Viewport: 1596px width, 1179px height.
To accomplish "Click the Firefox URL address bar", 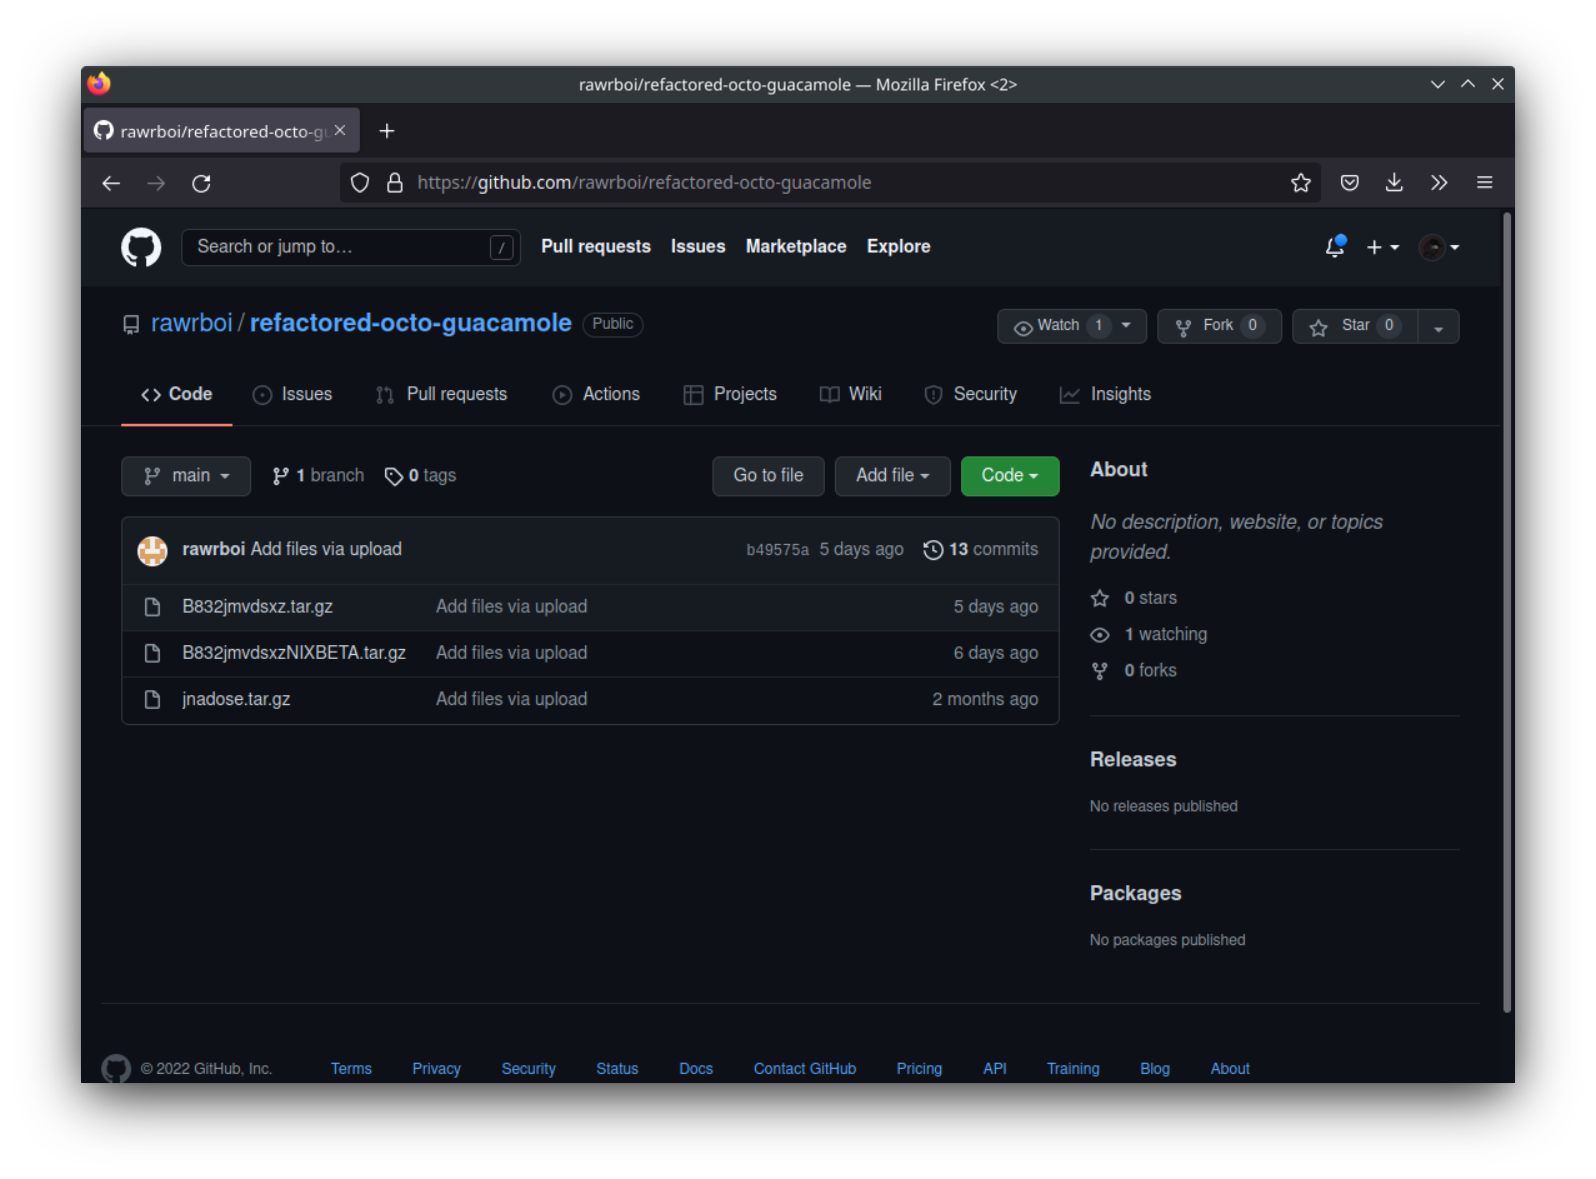I will tap(830, 183).
